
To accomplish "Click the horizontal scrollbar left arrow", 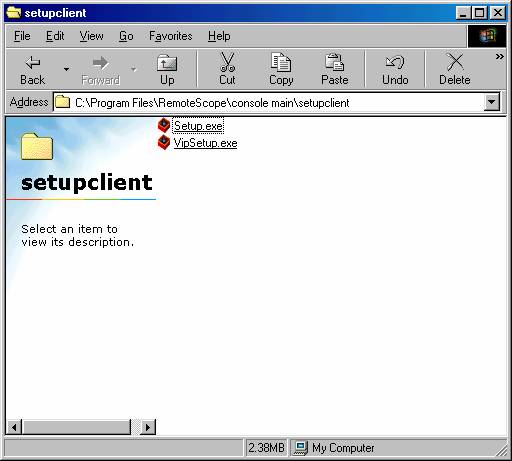I will pyautogui.click(x=14, y=427).
